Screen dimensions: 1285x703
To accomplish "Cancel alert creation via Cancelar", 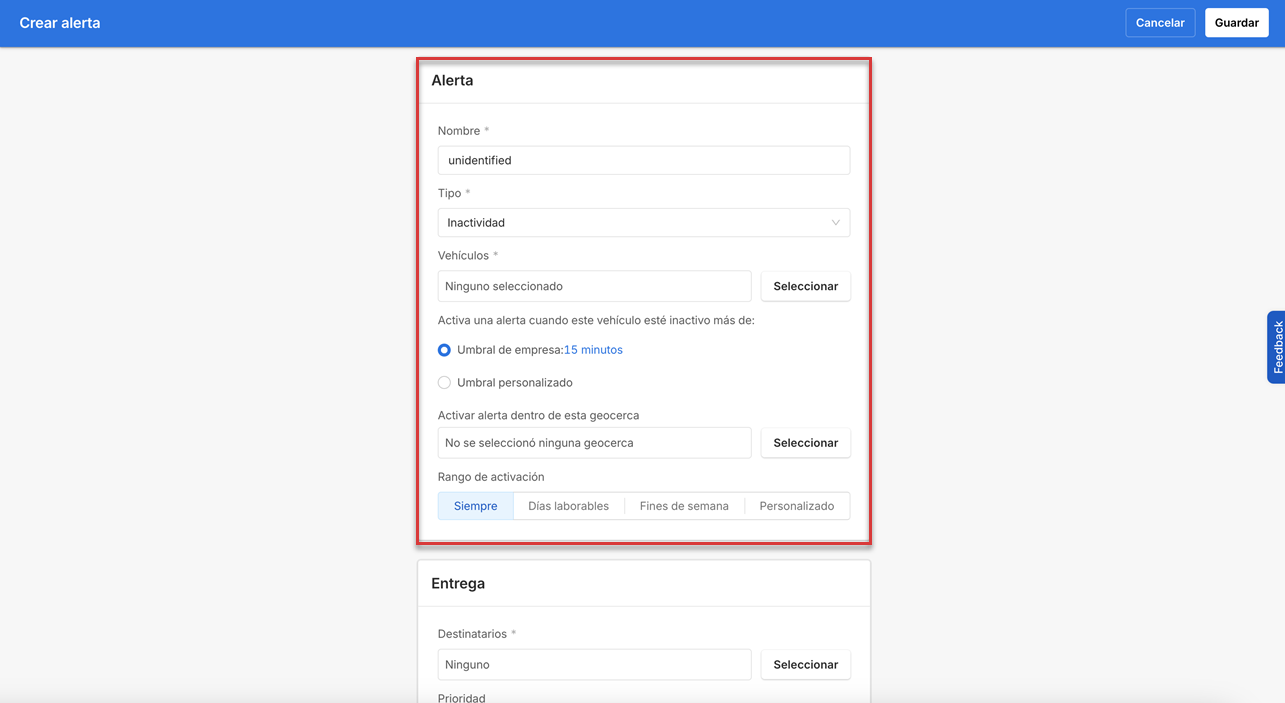I will coord(1160,22).
